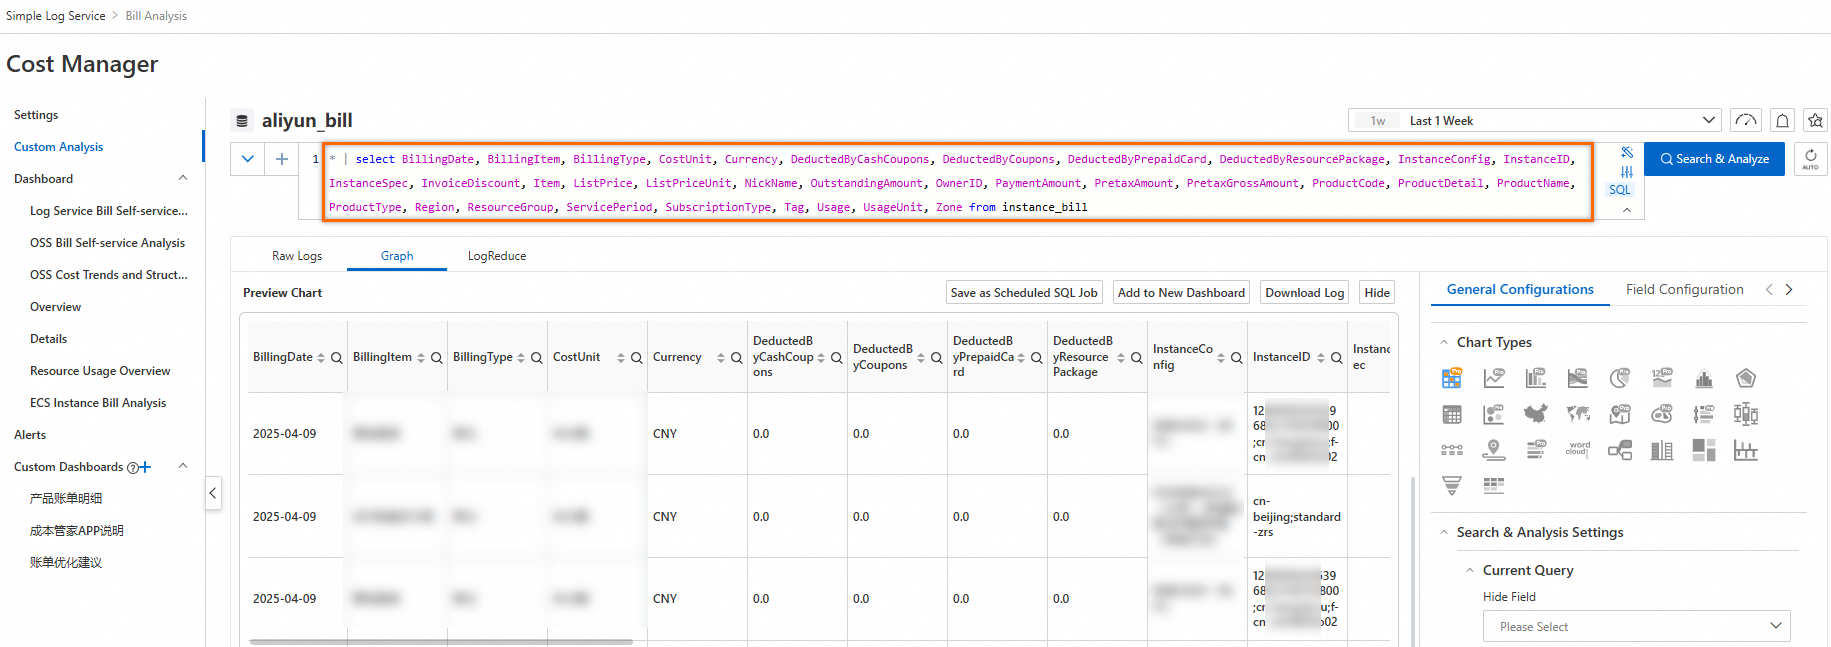Click the alert bell icon
The image size is (1831, 647).
pyautogui.click(x=1782, y=121)
